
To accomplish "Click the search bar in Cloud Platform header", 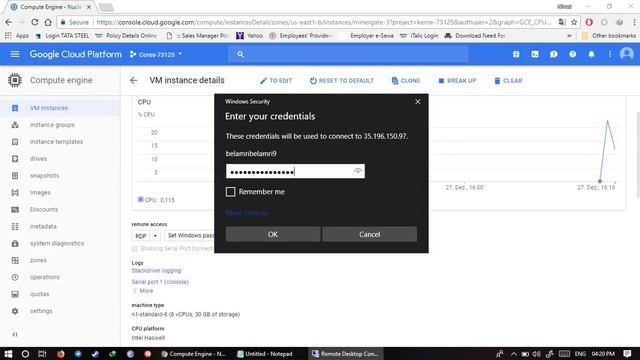I will coord(348,54).
